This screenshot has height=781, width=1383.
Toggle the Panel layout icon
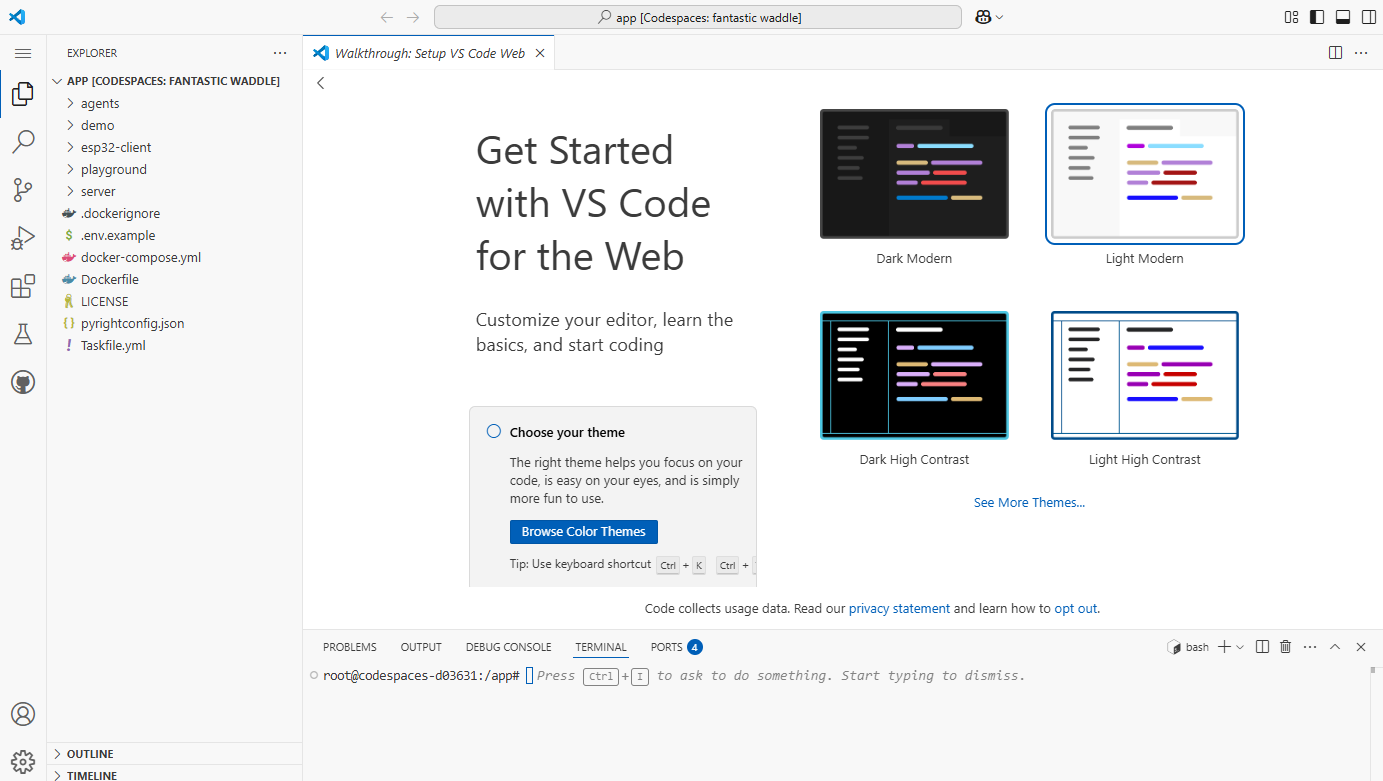1343,17
